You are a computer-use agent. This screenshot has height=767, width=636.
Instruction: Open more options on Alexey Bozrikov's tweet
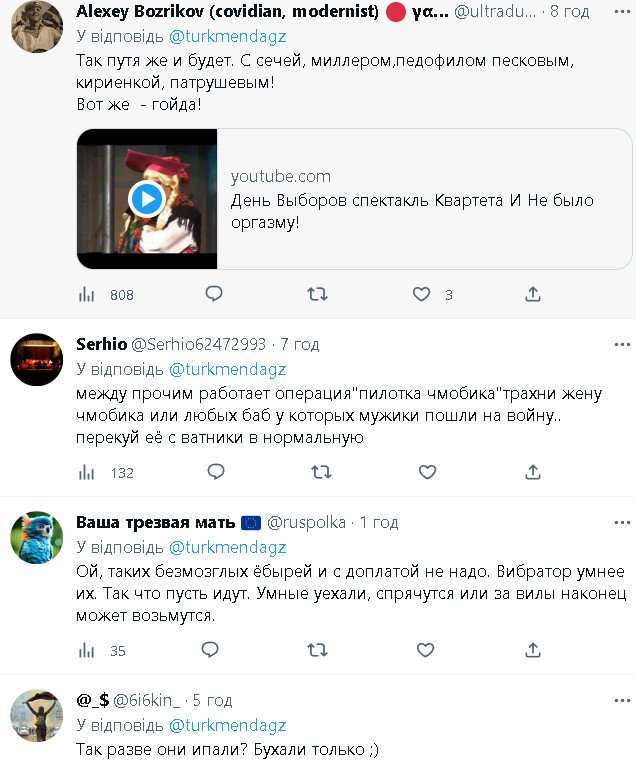click(x=622, y=12)
